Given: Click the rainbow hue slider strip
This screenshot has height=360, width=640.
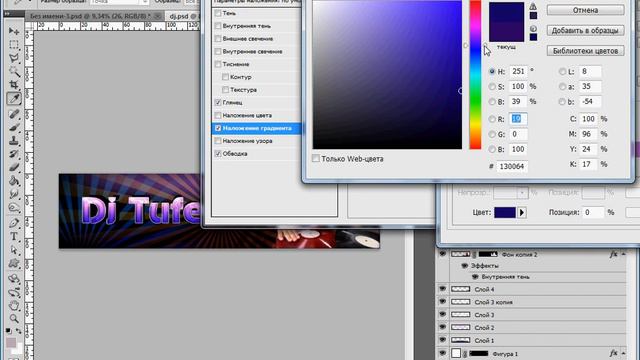Looking at the screenshot, I should tap(475, 75).
